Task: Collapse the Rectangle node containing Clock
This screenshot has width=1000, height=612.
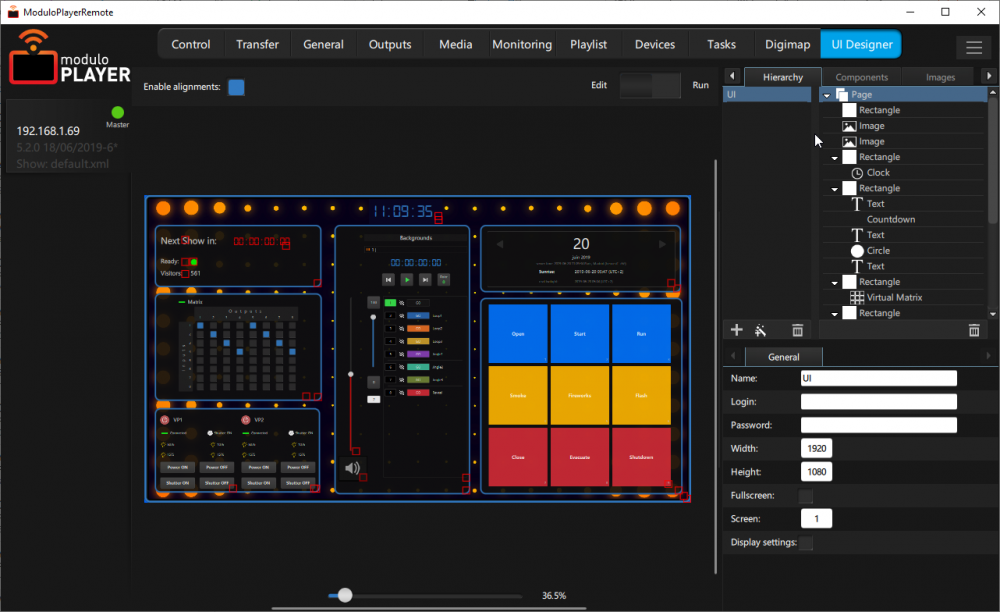Action: (x=834, y=156)
